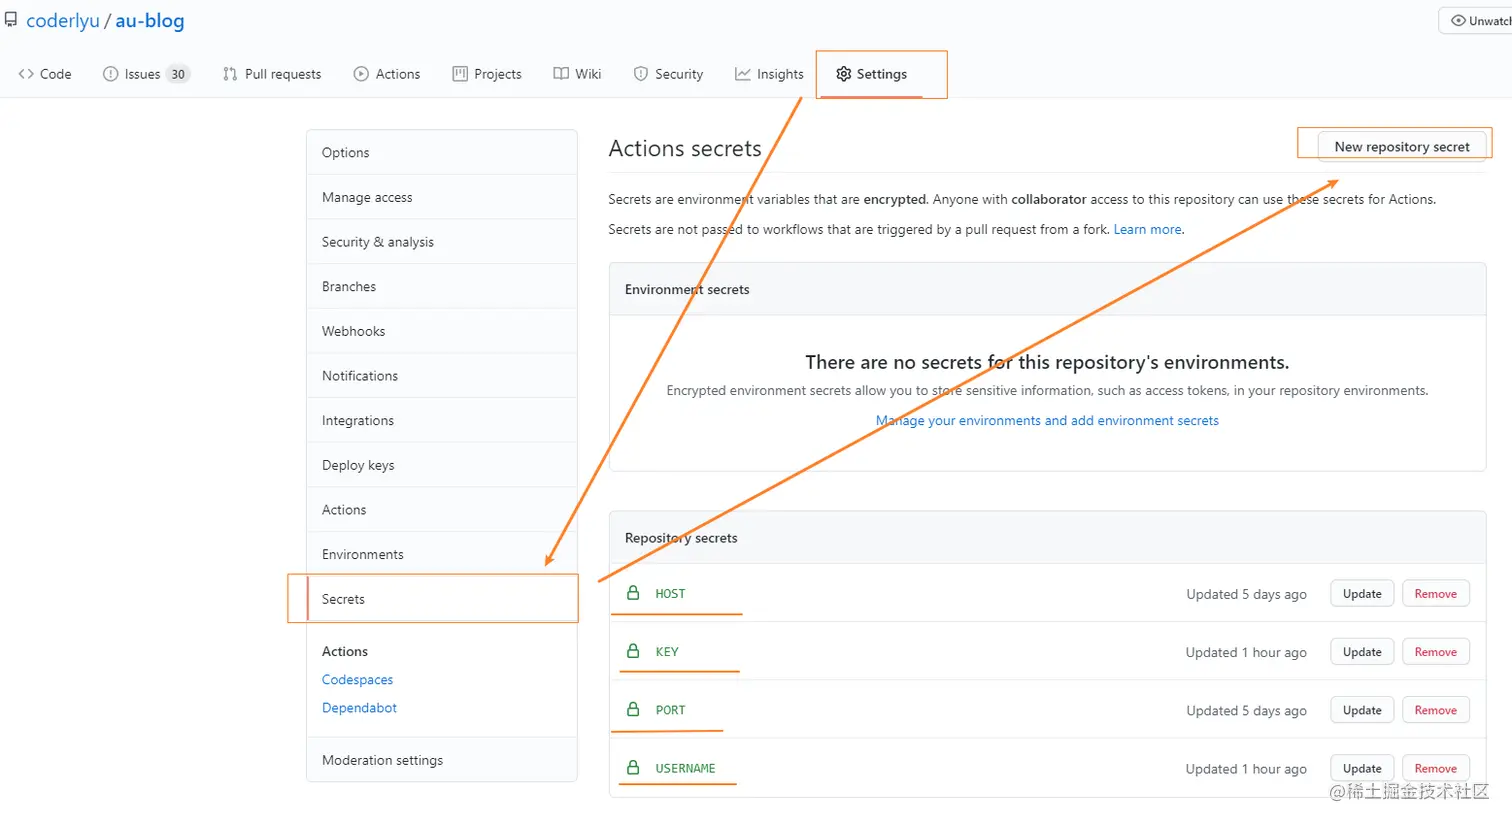The image size is (1512, 824).
Task: Open Manage access settings
Action: (442, 197)
